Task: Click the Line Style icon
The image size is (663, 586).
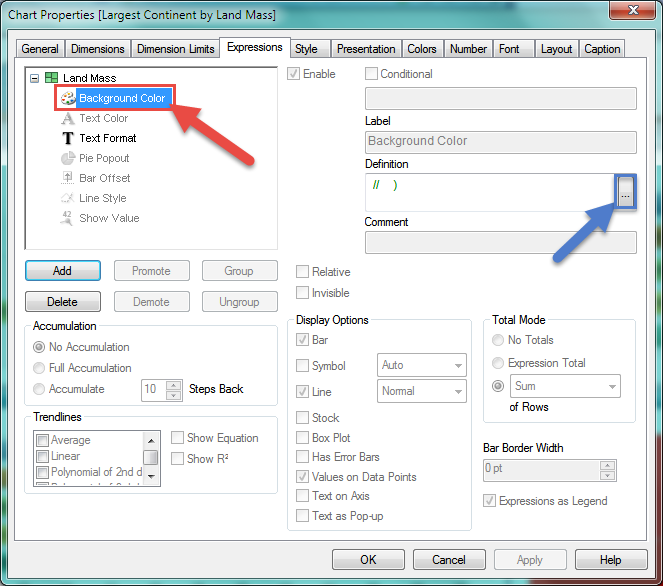Action: (x=68, y=198)
